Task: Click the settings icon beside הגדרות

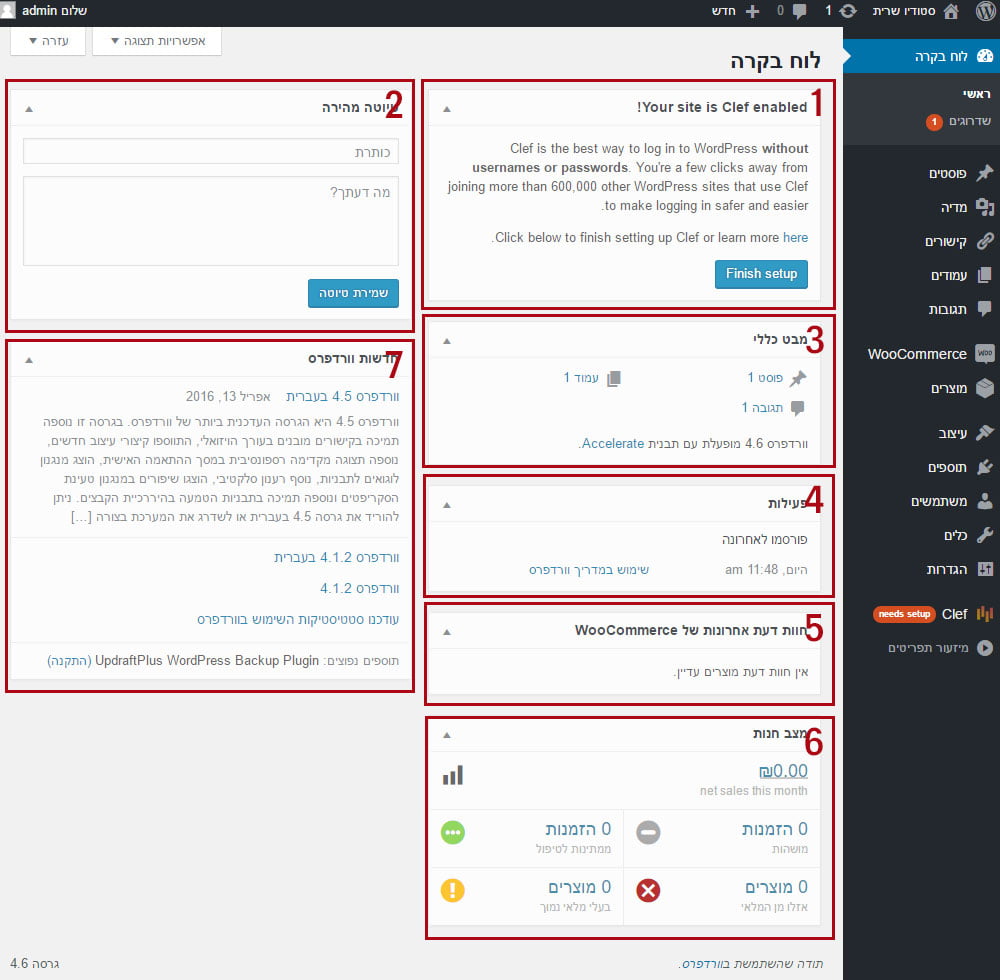Action: click(x=985, y=569)
